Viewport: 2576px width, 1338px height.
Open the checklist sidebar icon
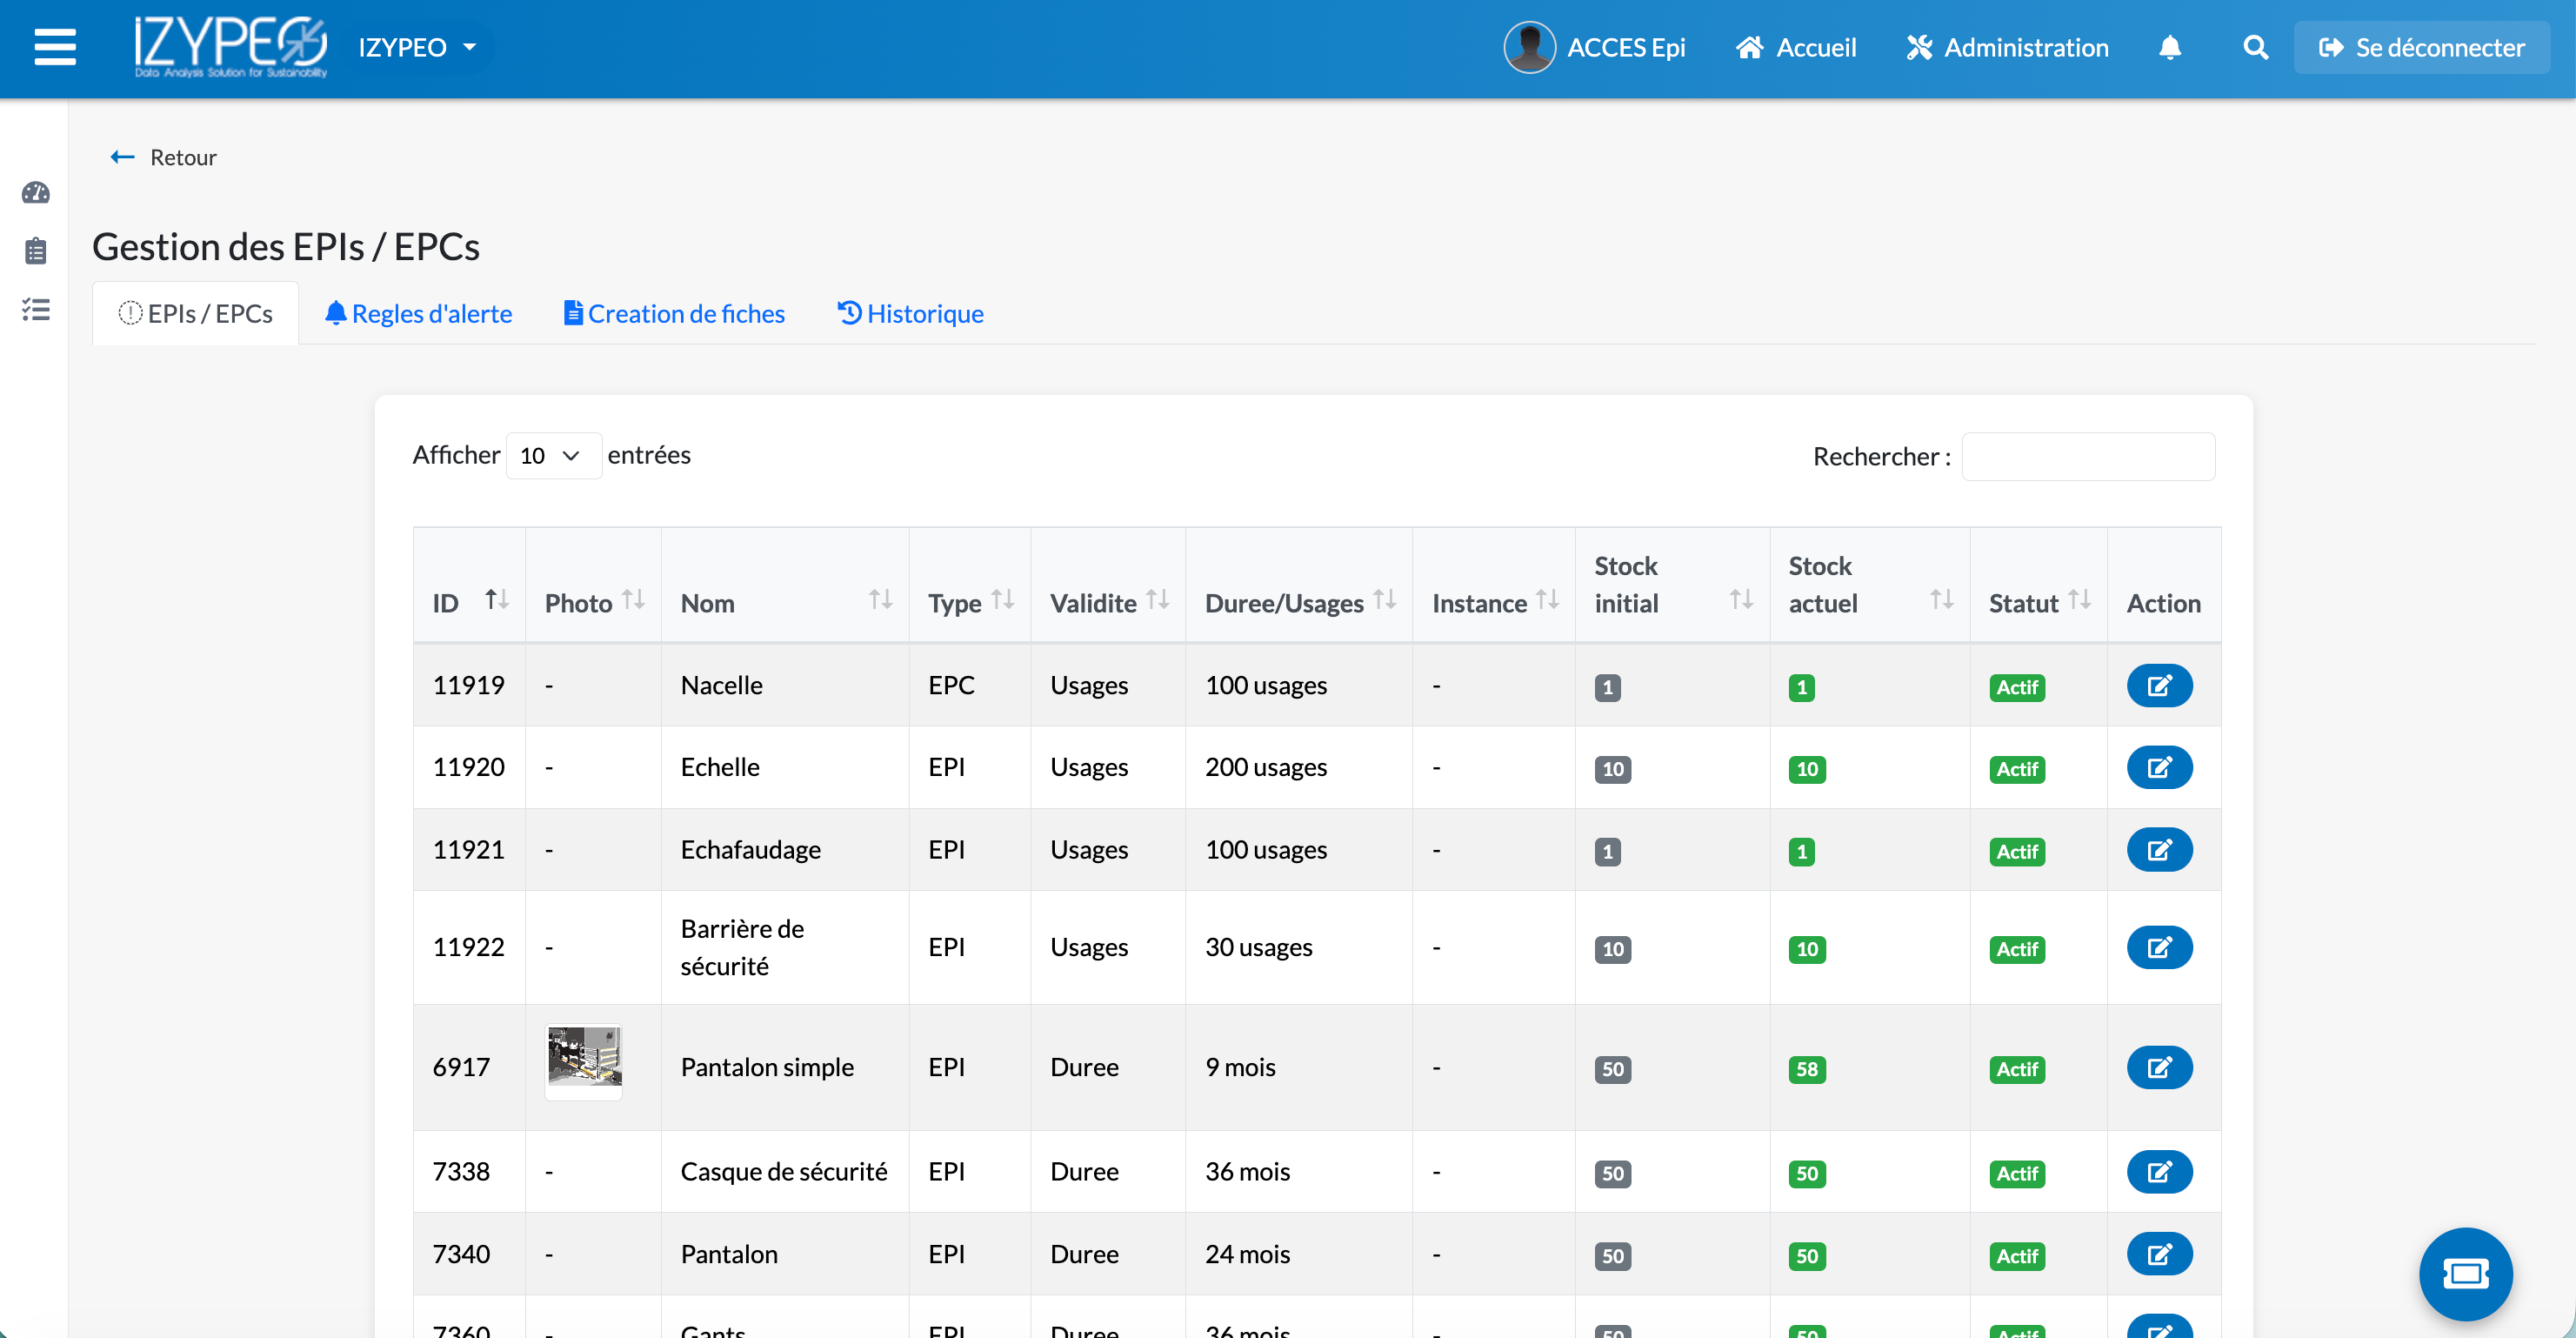click(36, 310)
